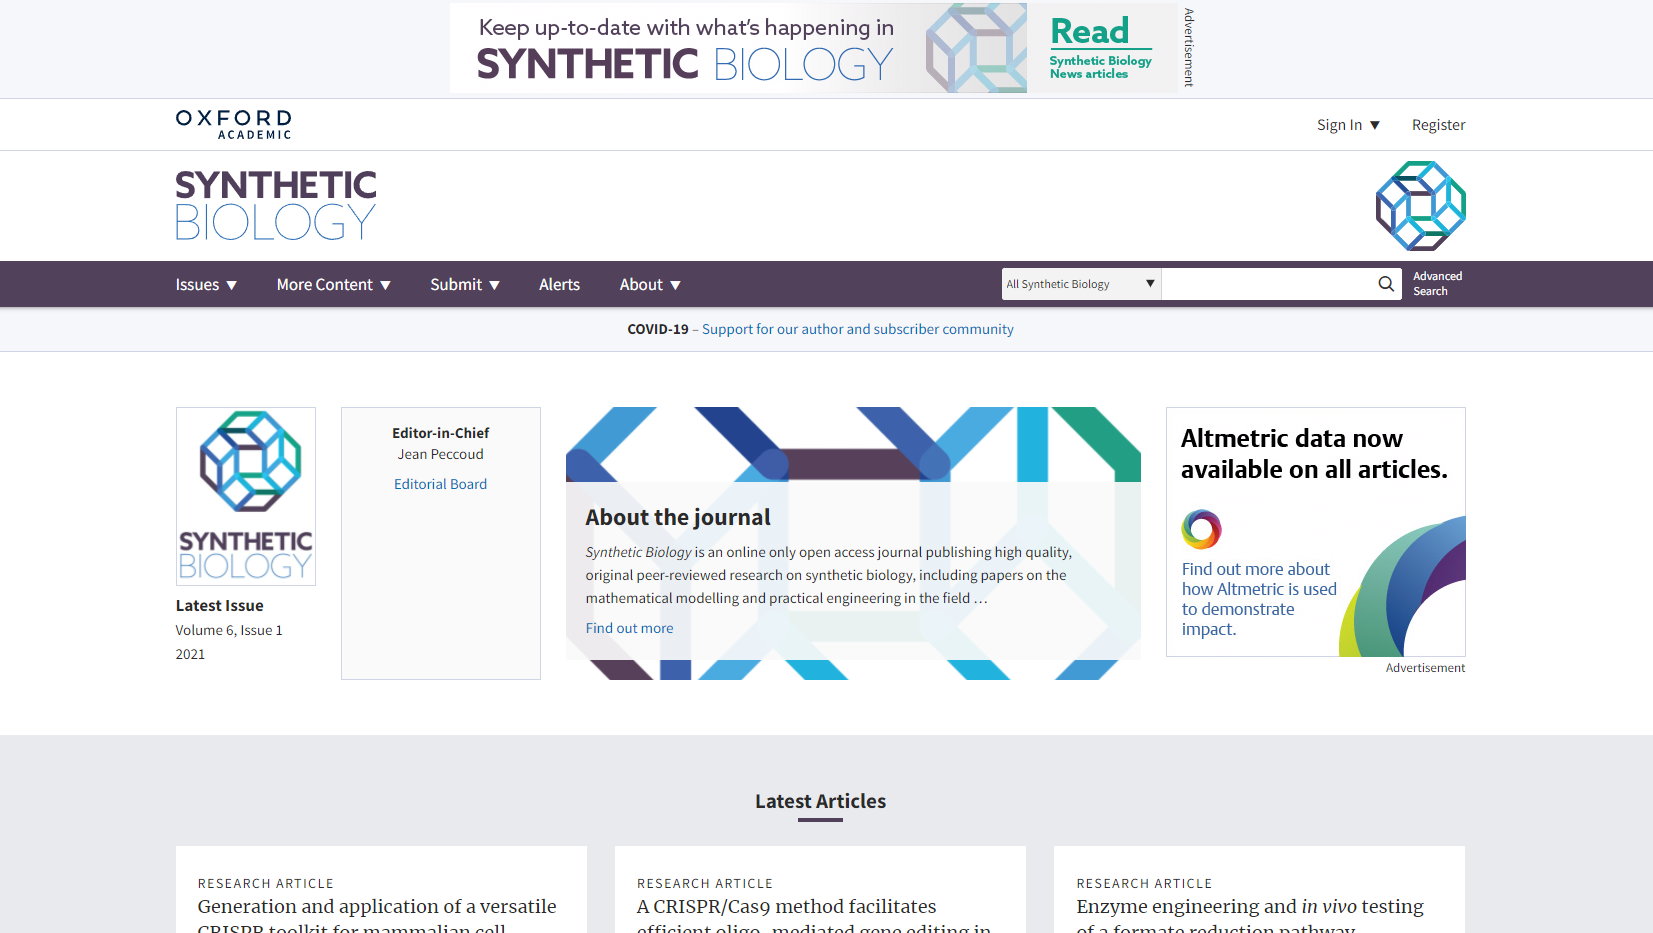Screen dimensions: 1653x933
Task: Focus the search text field
Action: pos(1268,284)
